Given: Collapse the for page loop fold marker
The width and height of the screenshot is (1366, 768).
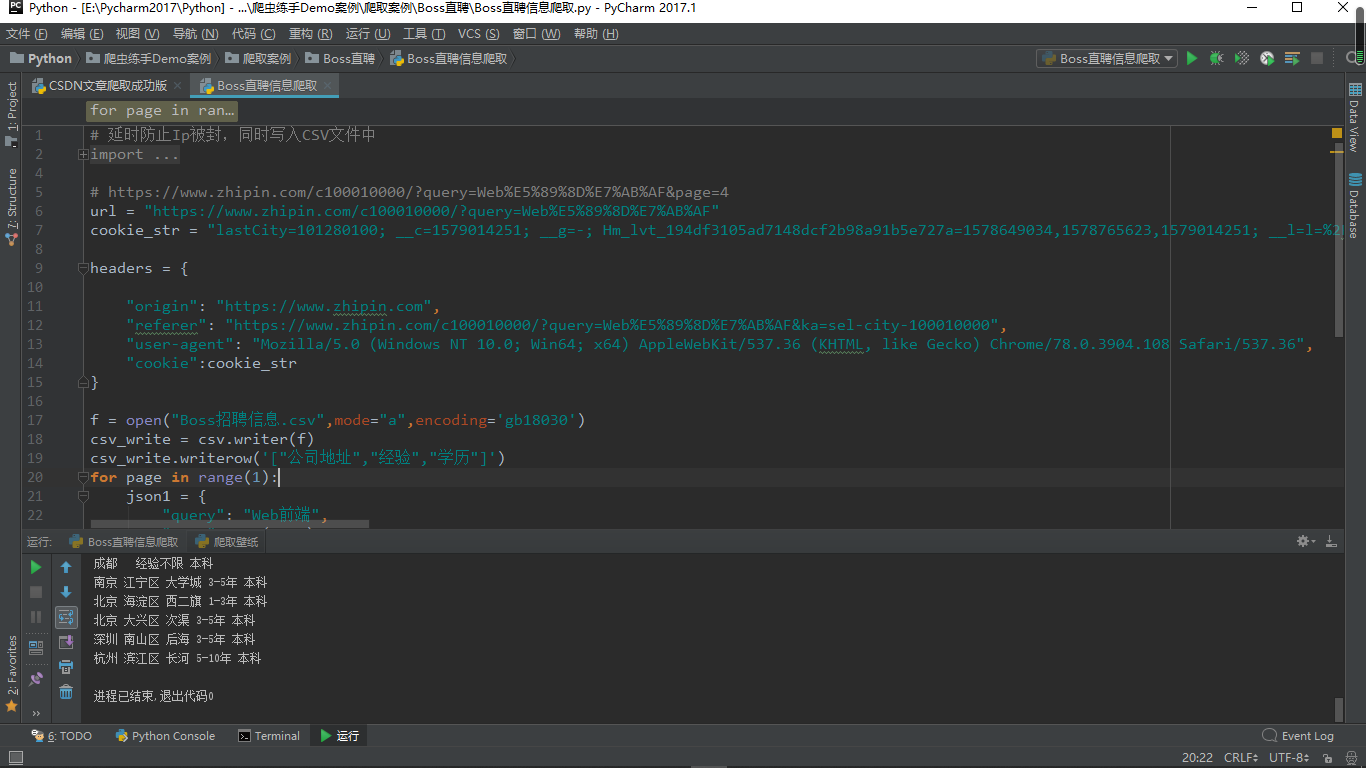Looking at the screenshot, I should tap(83, 477).
